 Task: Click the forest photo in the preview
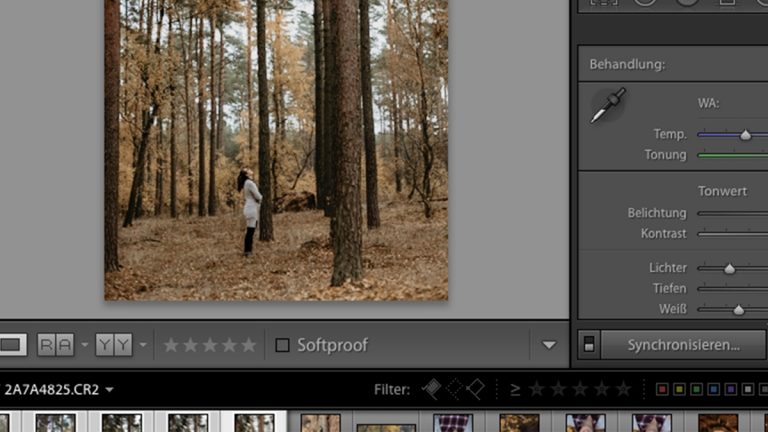[x=276, y=150]
